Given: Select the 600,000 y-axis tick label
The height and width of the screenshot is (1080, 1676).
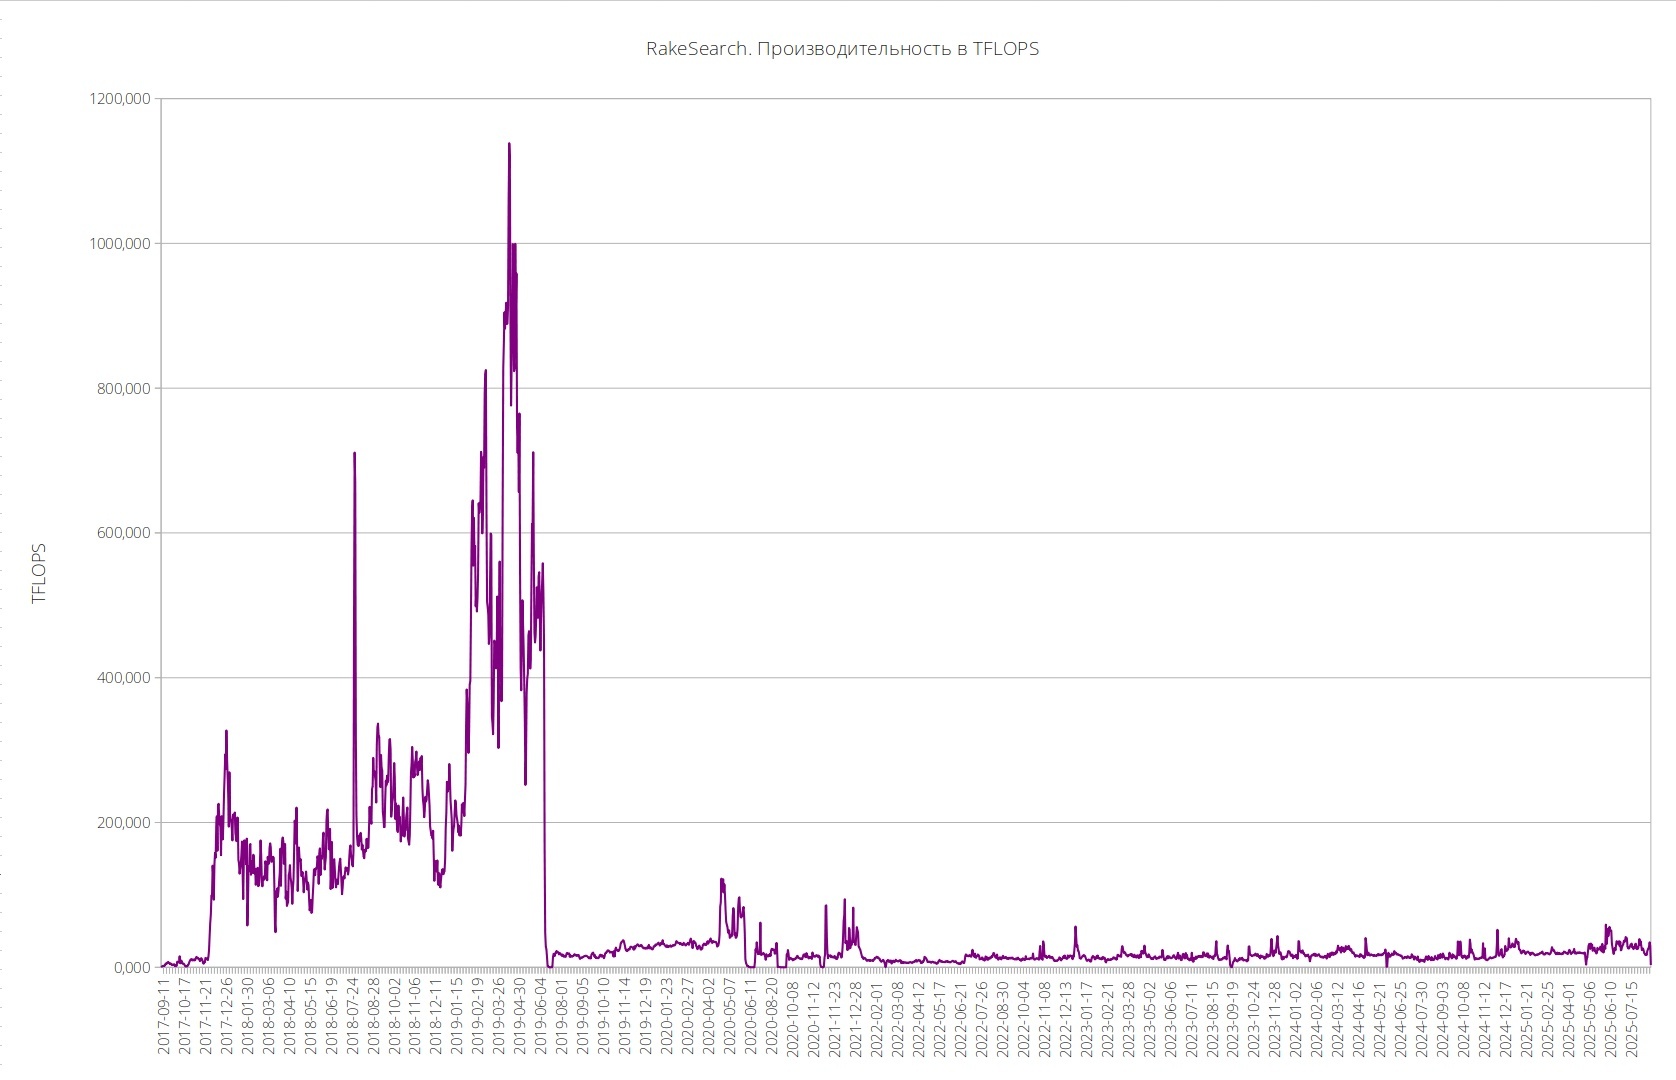Looking at the screenshot, I should [123, 533].
